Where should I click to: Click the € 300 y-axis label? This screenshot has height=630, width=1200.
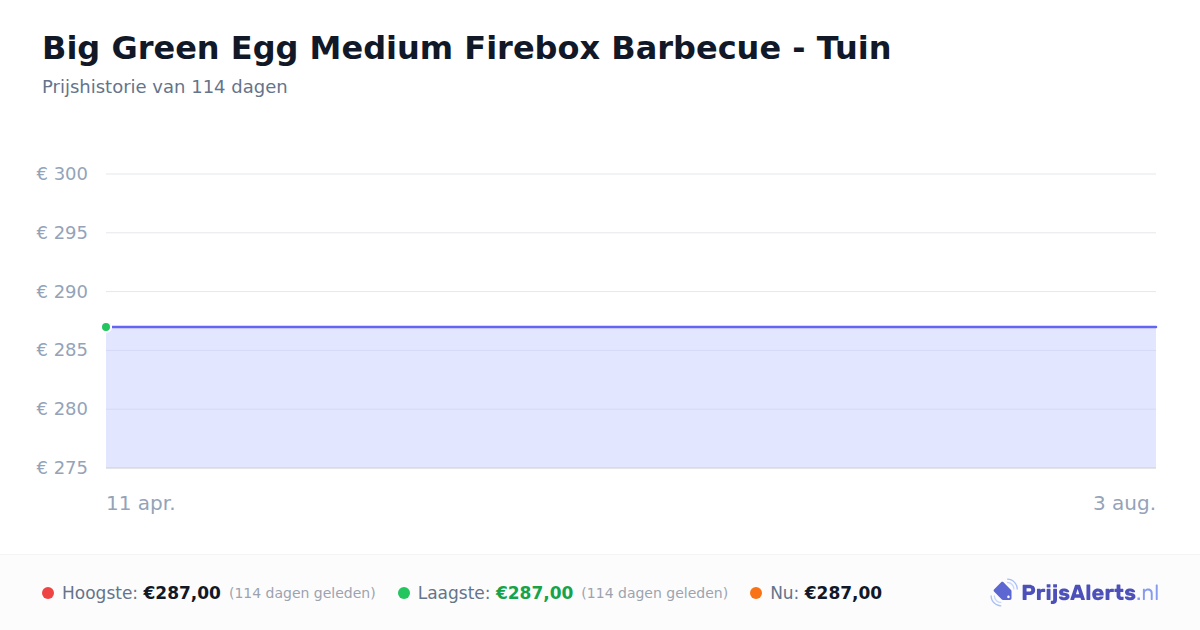62,174
